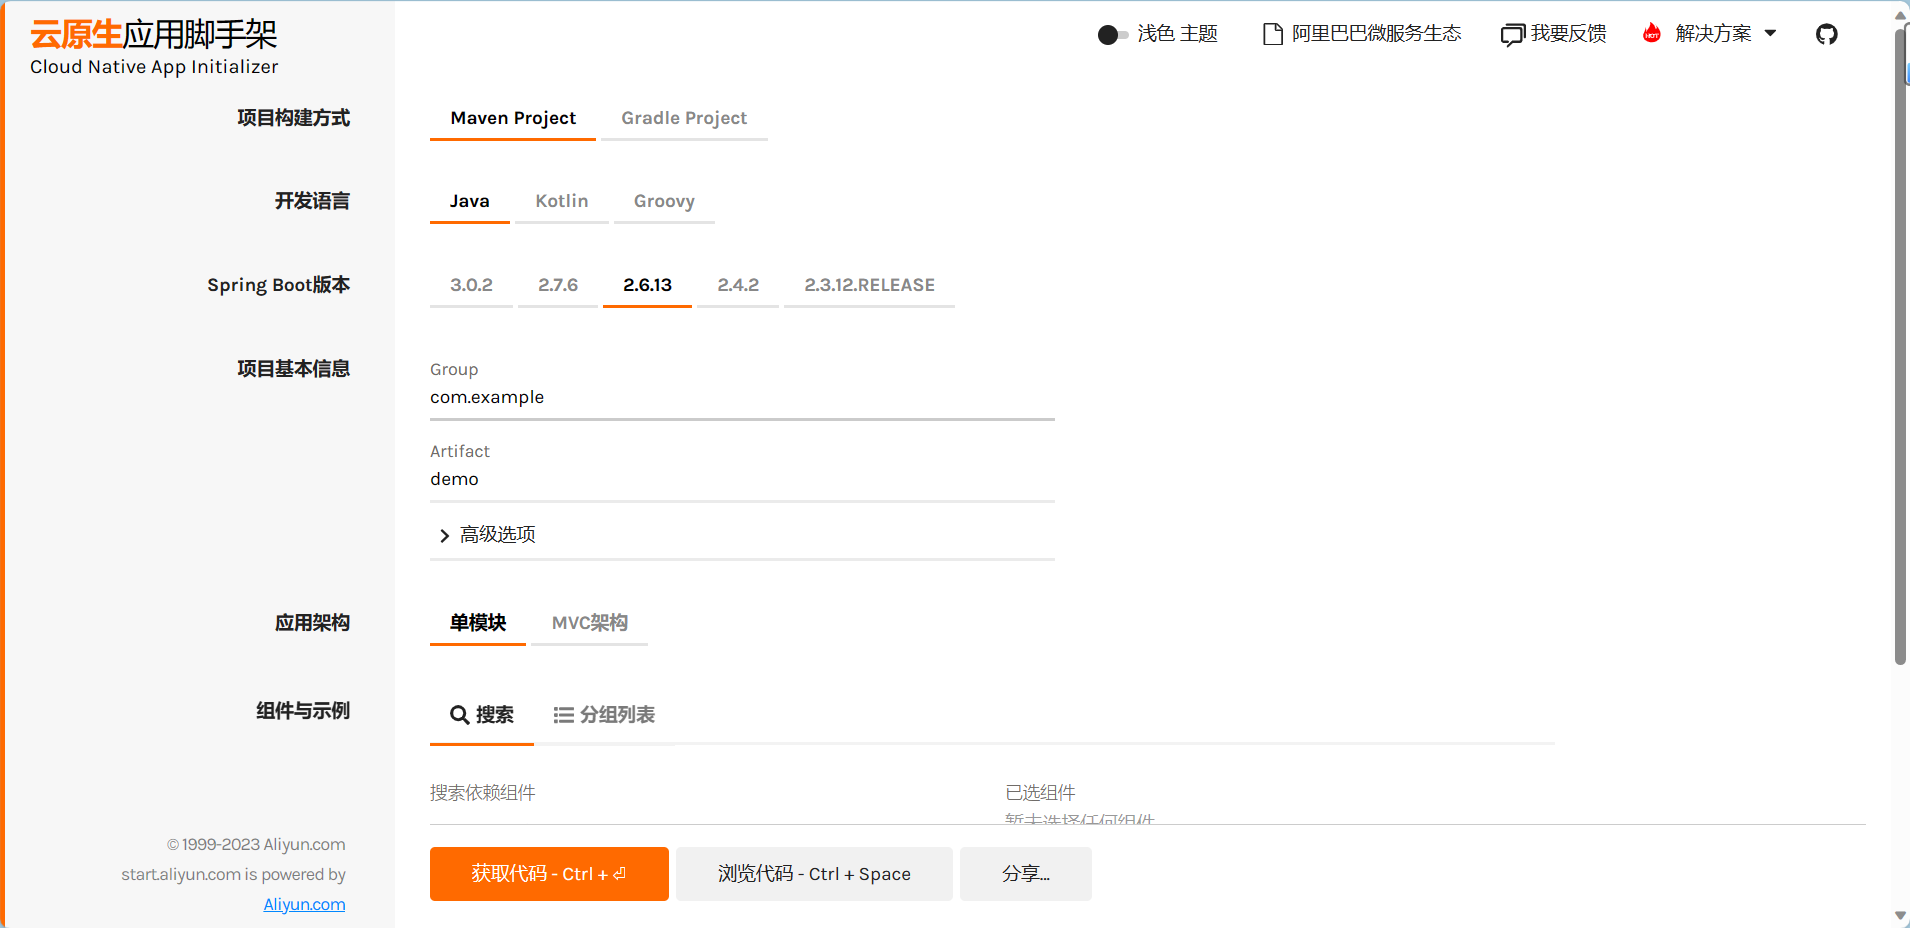Select Maven Project build type
1910x928 pixels.
pyautogui.click(x=513, y=118)
